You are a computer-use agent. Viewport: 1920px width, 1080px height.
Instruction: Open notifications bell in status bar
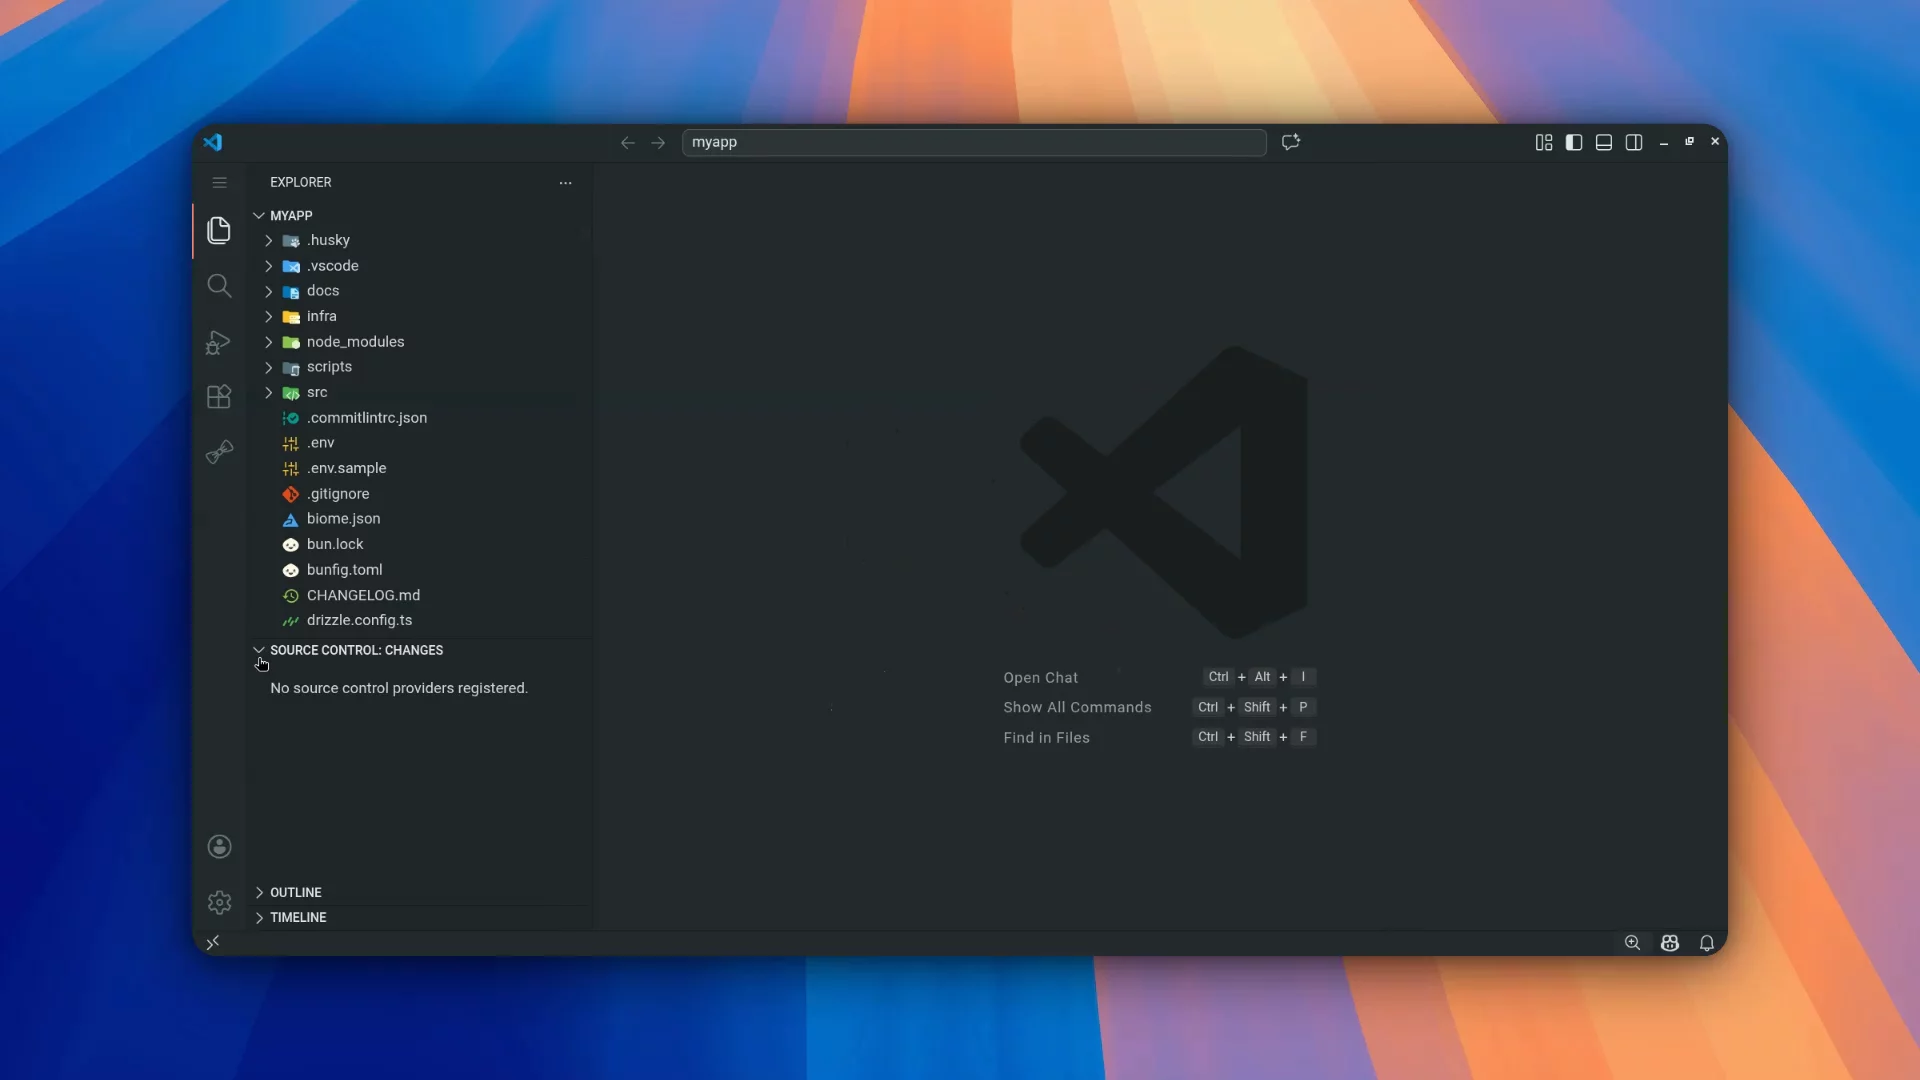pos(1707,942)
